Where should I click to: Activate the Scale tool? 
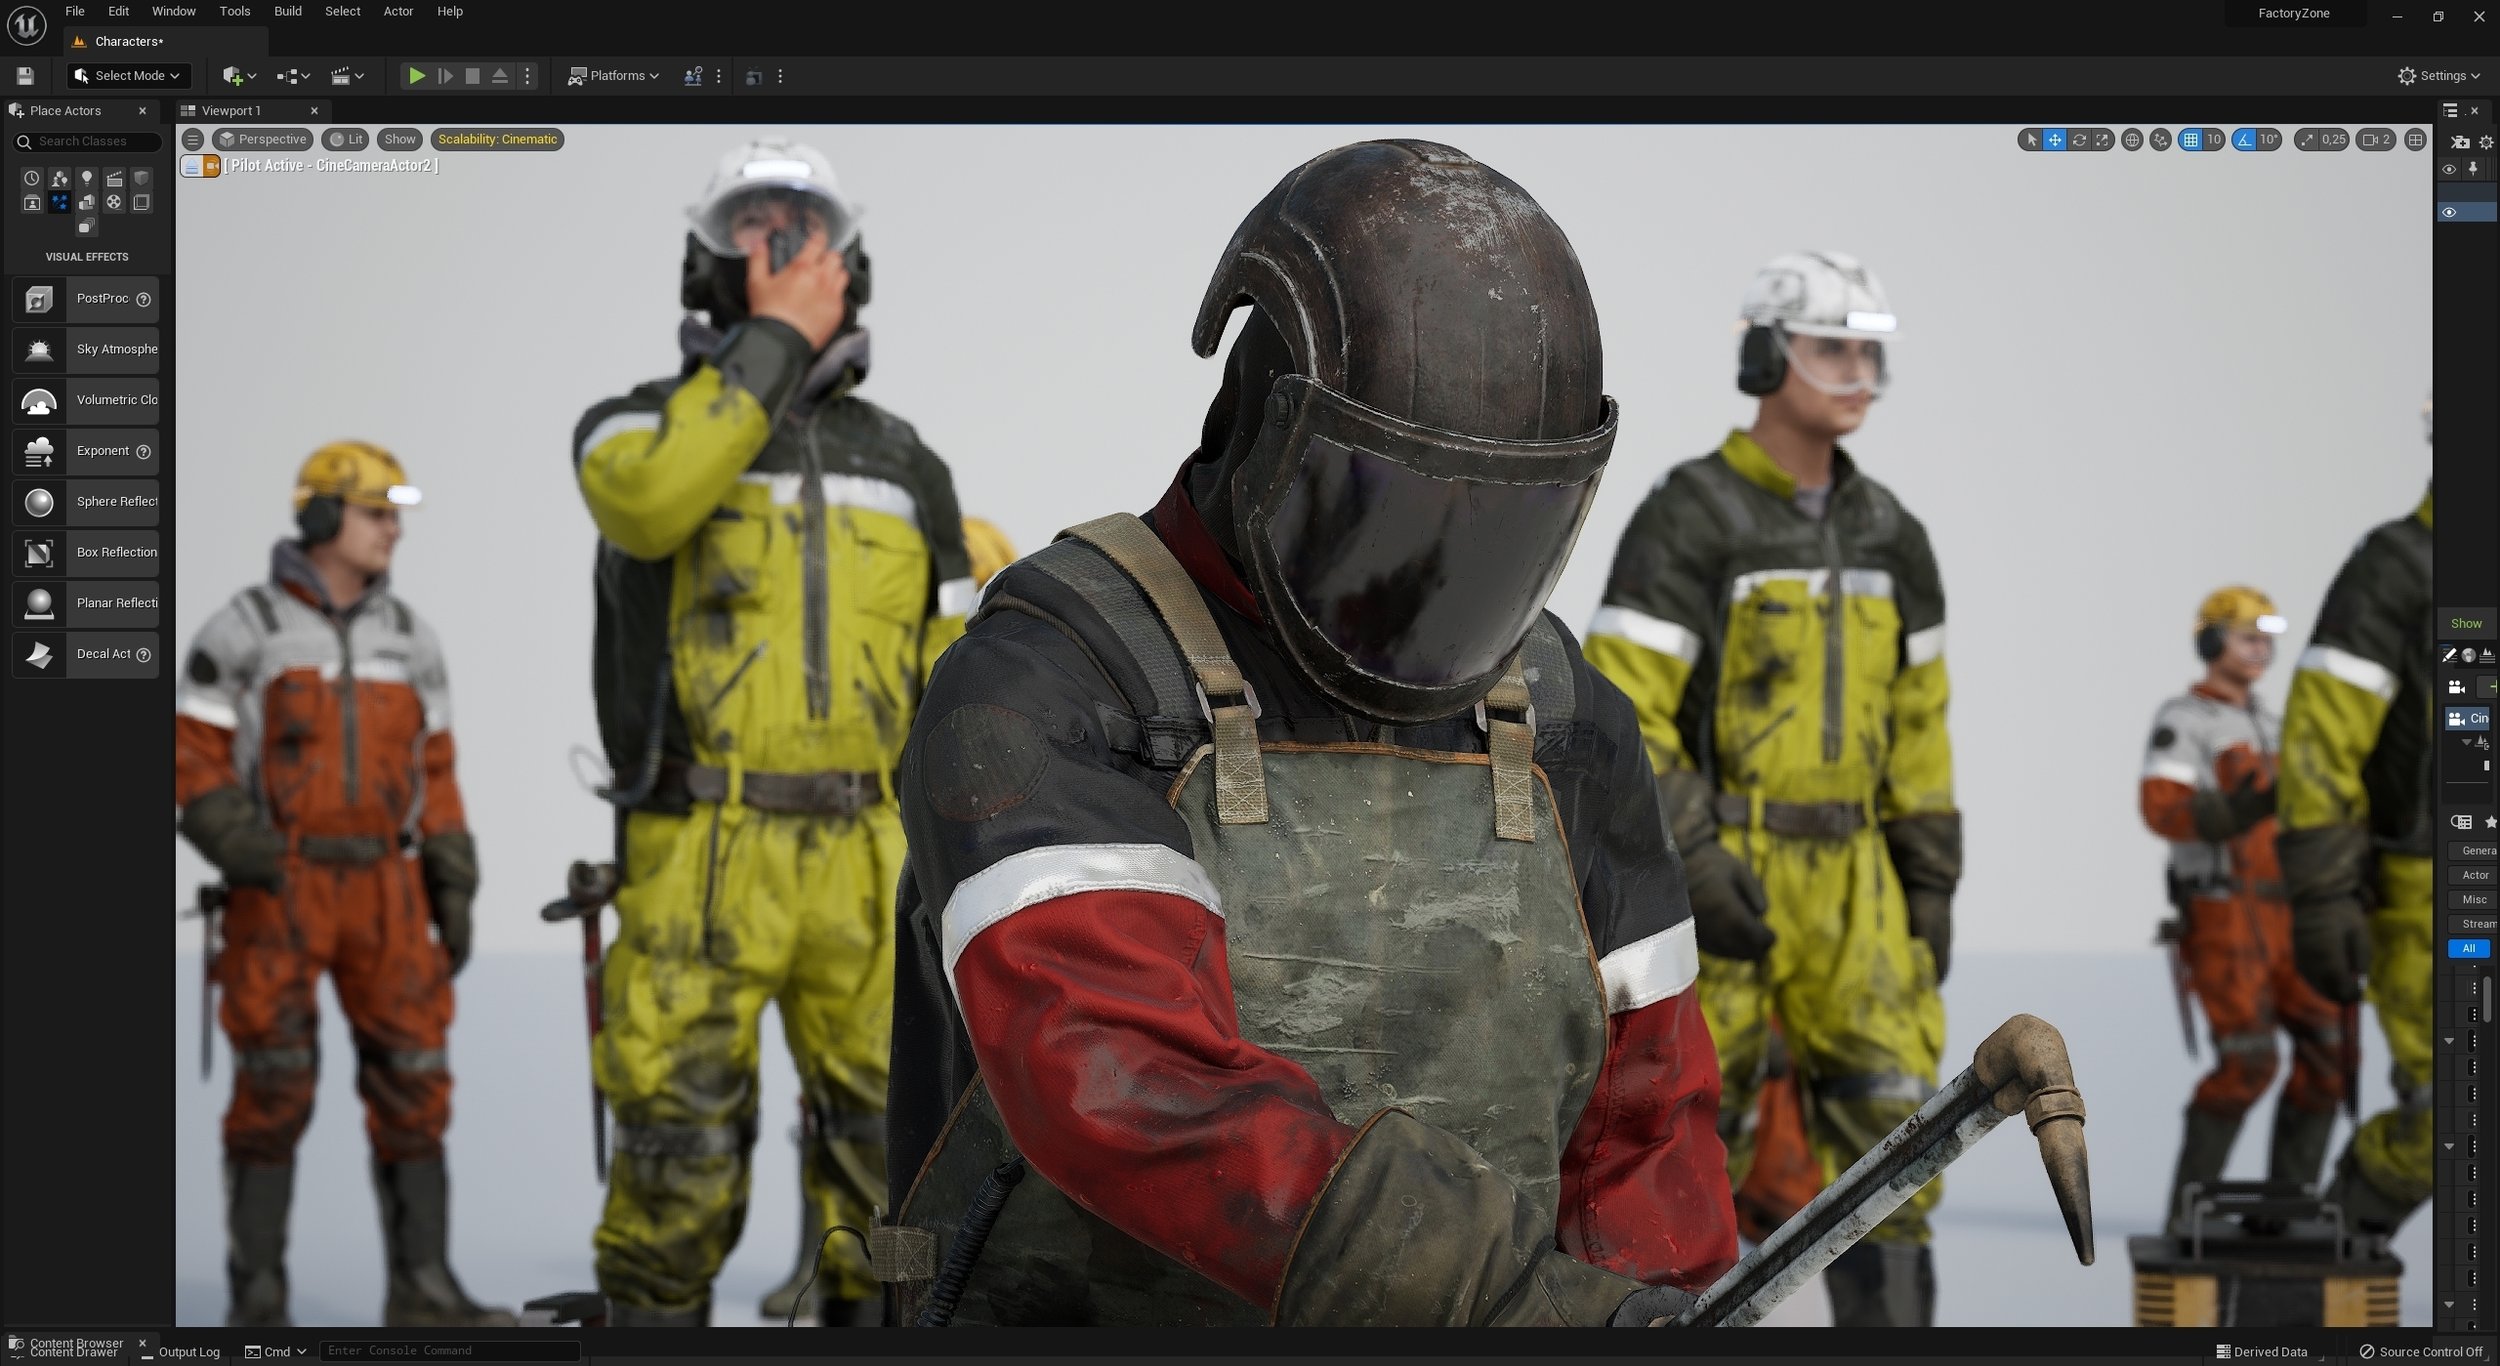click(x=2102, y=140)
